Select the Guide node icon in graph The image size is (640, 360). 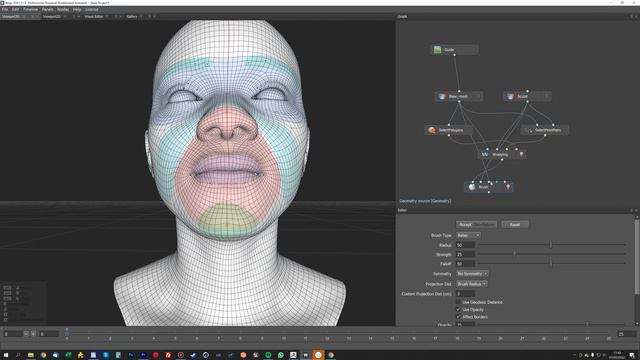(x=438, y=49)
